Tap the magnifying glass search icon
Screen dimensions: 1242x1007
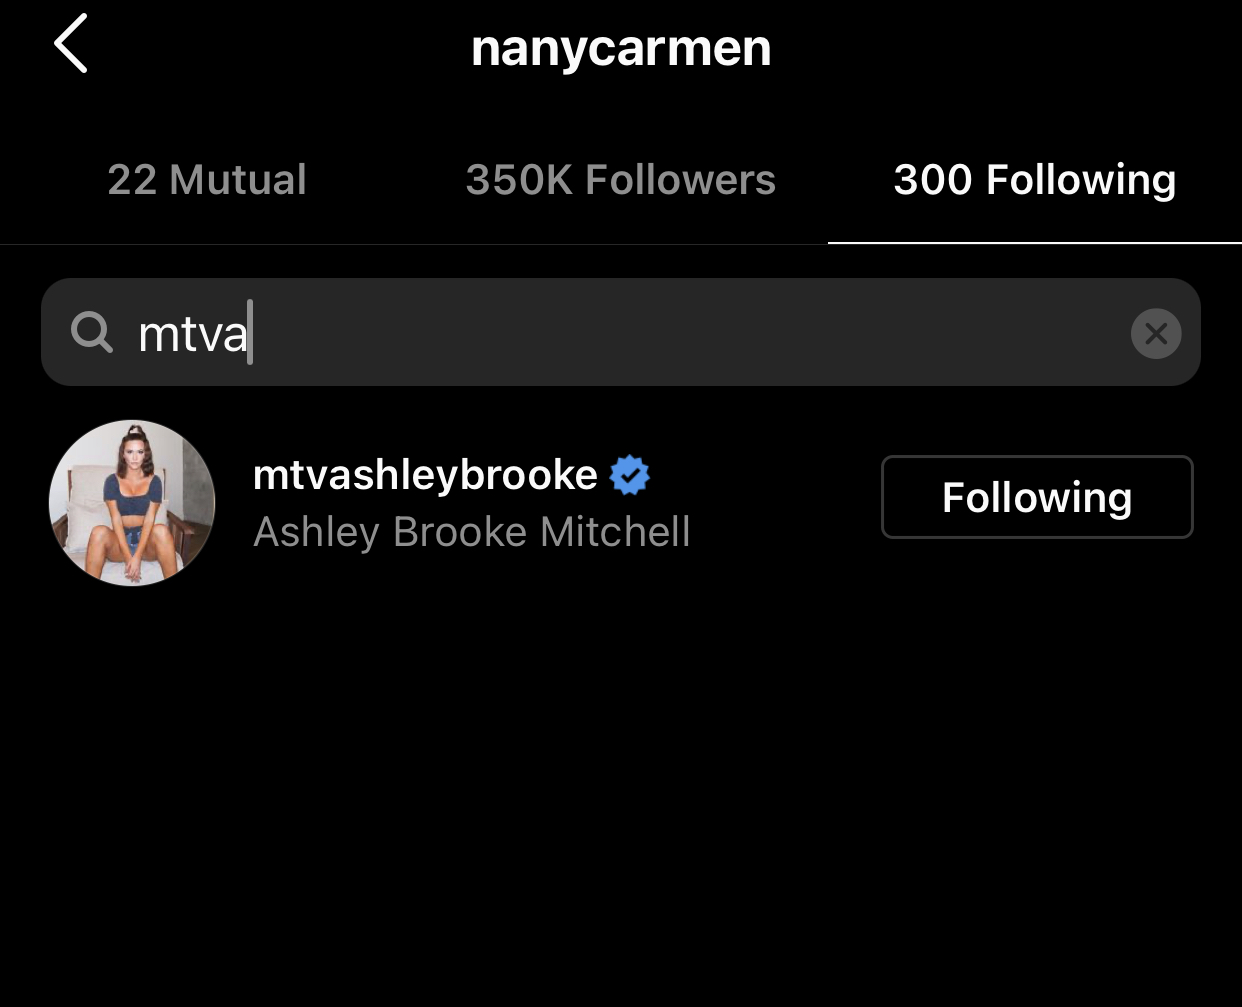92,332
